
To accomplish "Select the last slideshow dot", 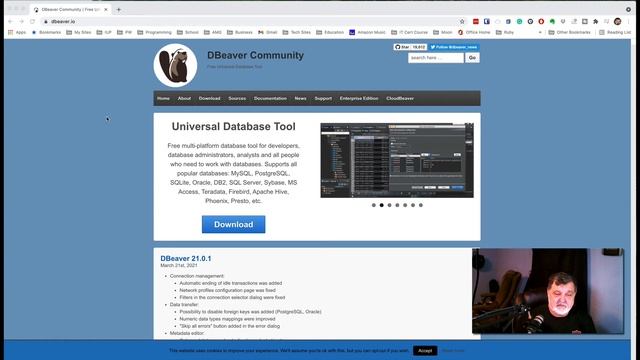I will [x=421, y=205].
